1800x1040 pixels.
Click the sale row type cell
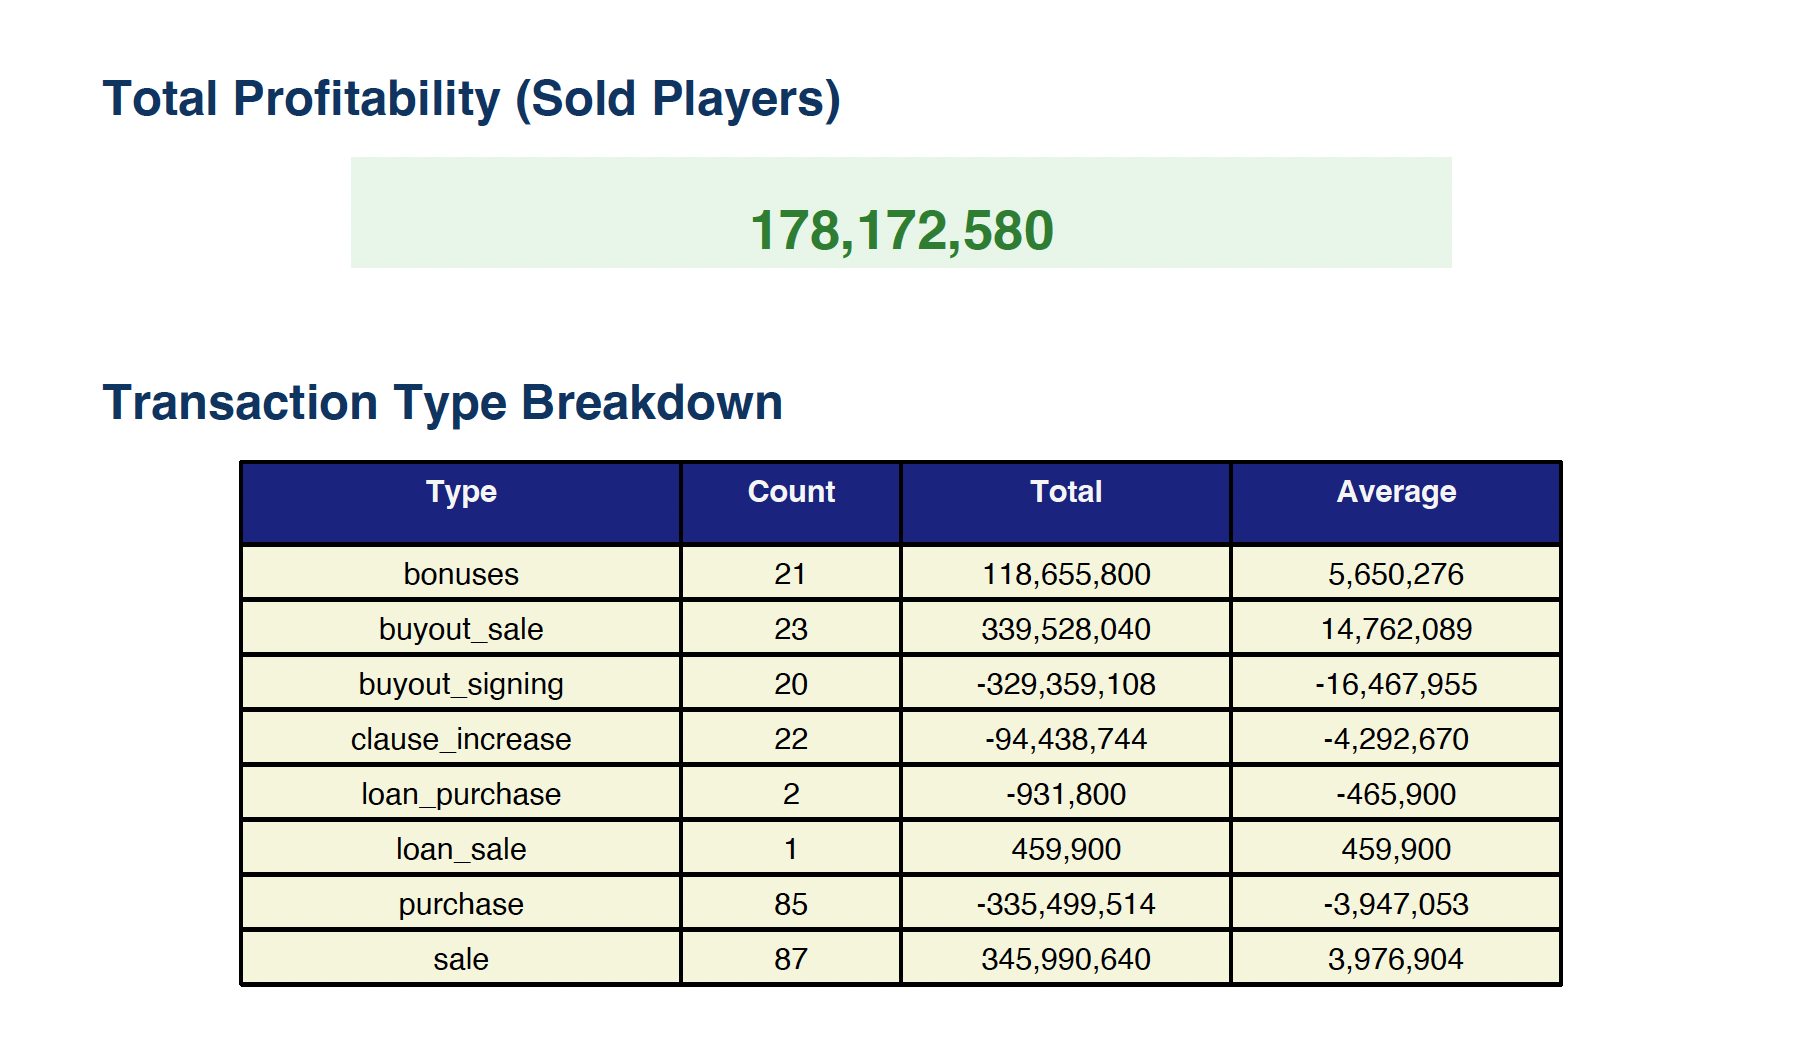click(461, 959)
